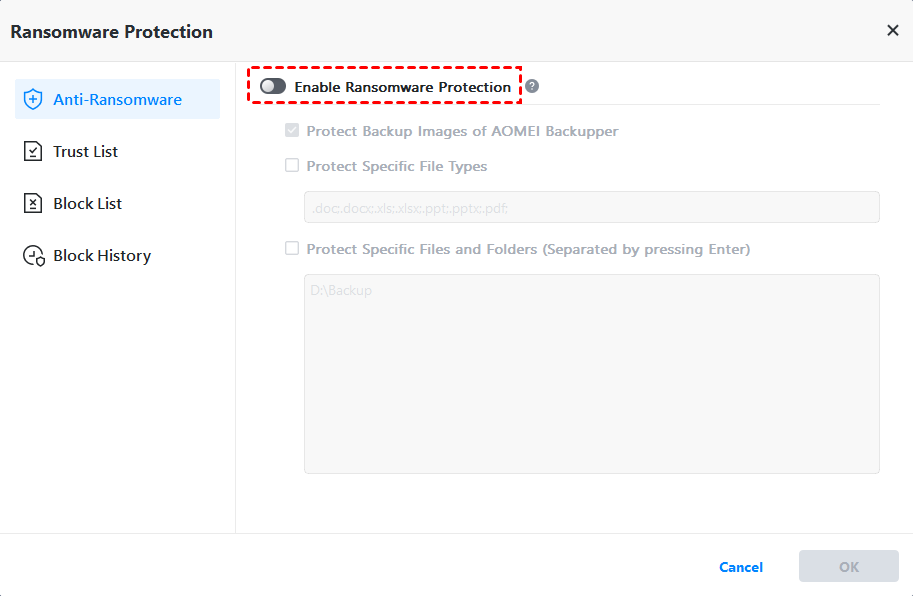This screenshot has width=913, height=596.
Task: Open the Block List section
Action: click(x=88, y=203)
